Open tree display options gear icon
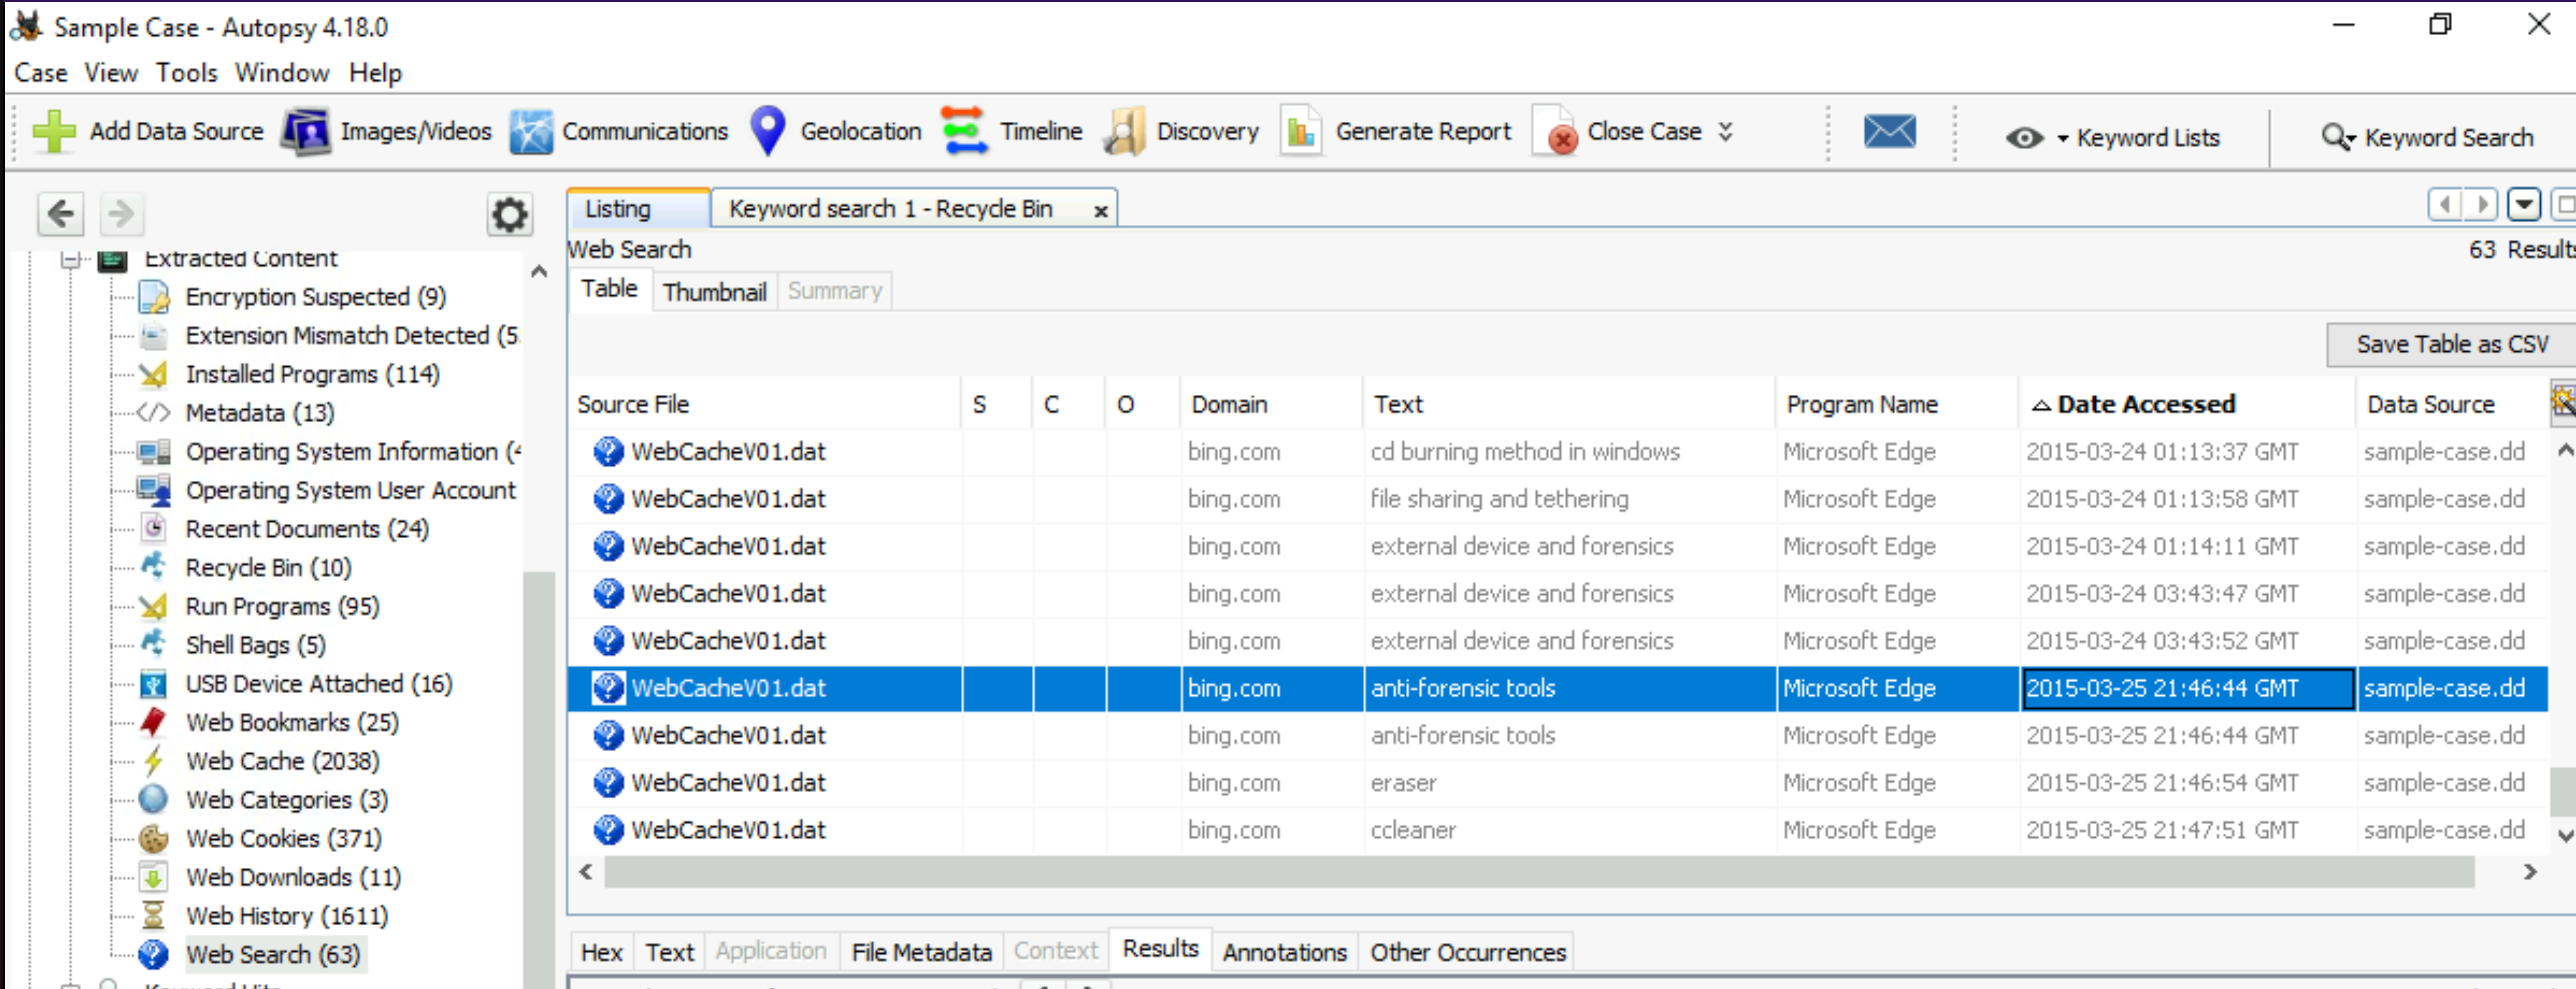This screenshot has width=2576, height=989. click(x=509, y=214)
